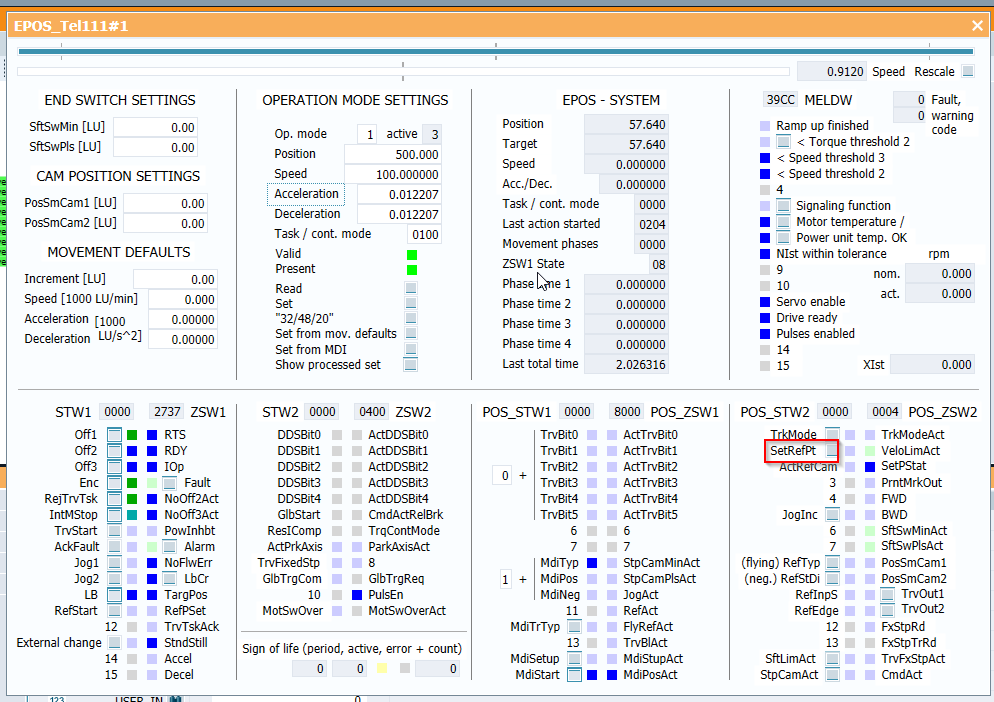This screenshot has height=702, width=994.
Task: Toggle the Enc enable checkbox
Action: pyautogui.click(x=114, y=483)
